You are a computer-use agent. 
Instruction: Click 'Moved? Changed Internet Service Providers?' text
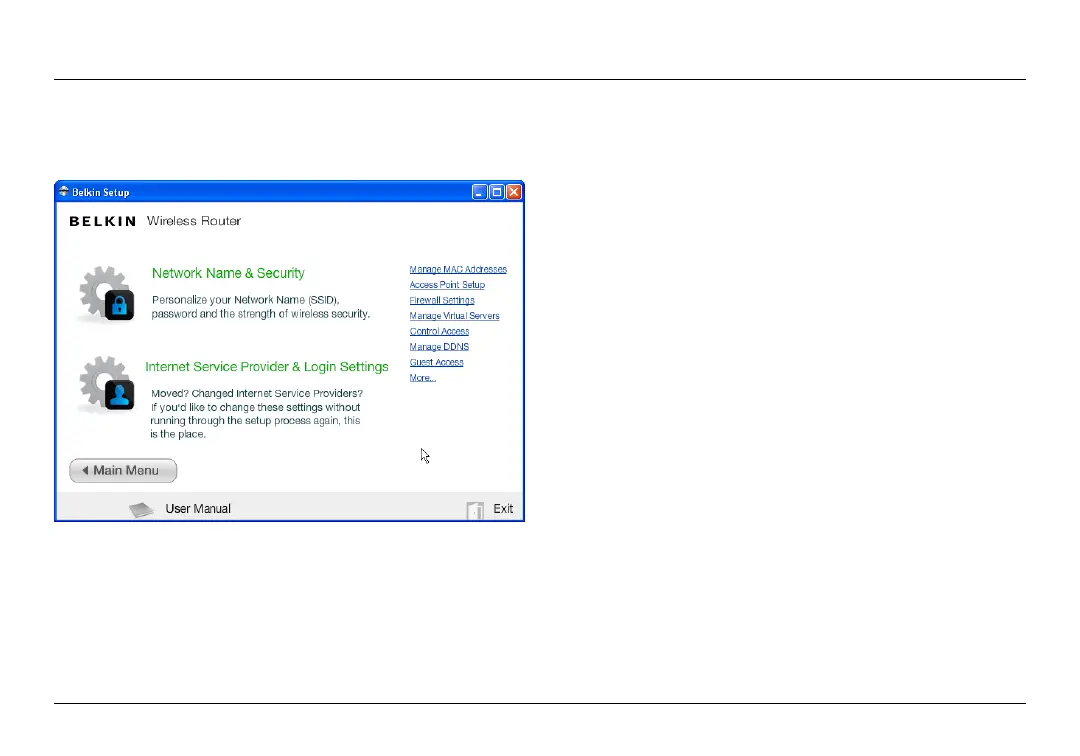tap(257, 394)
